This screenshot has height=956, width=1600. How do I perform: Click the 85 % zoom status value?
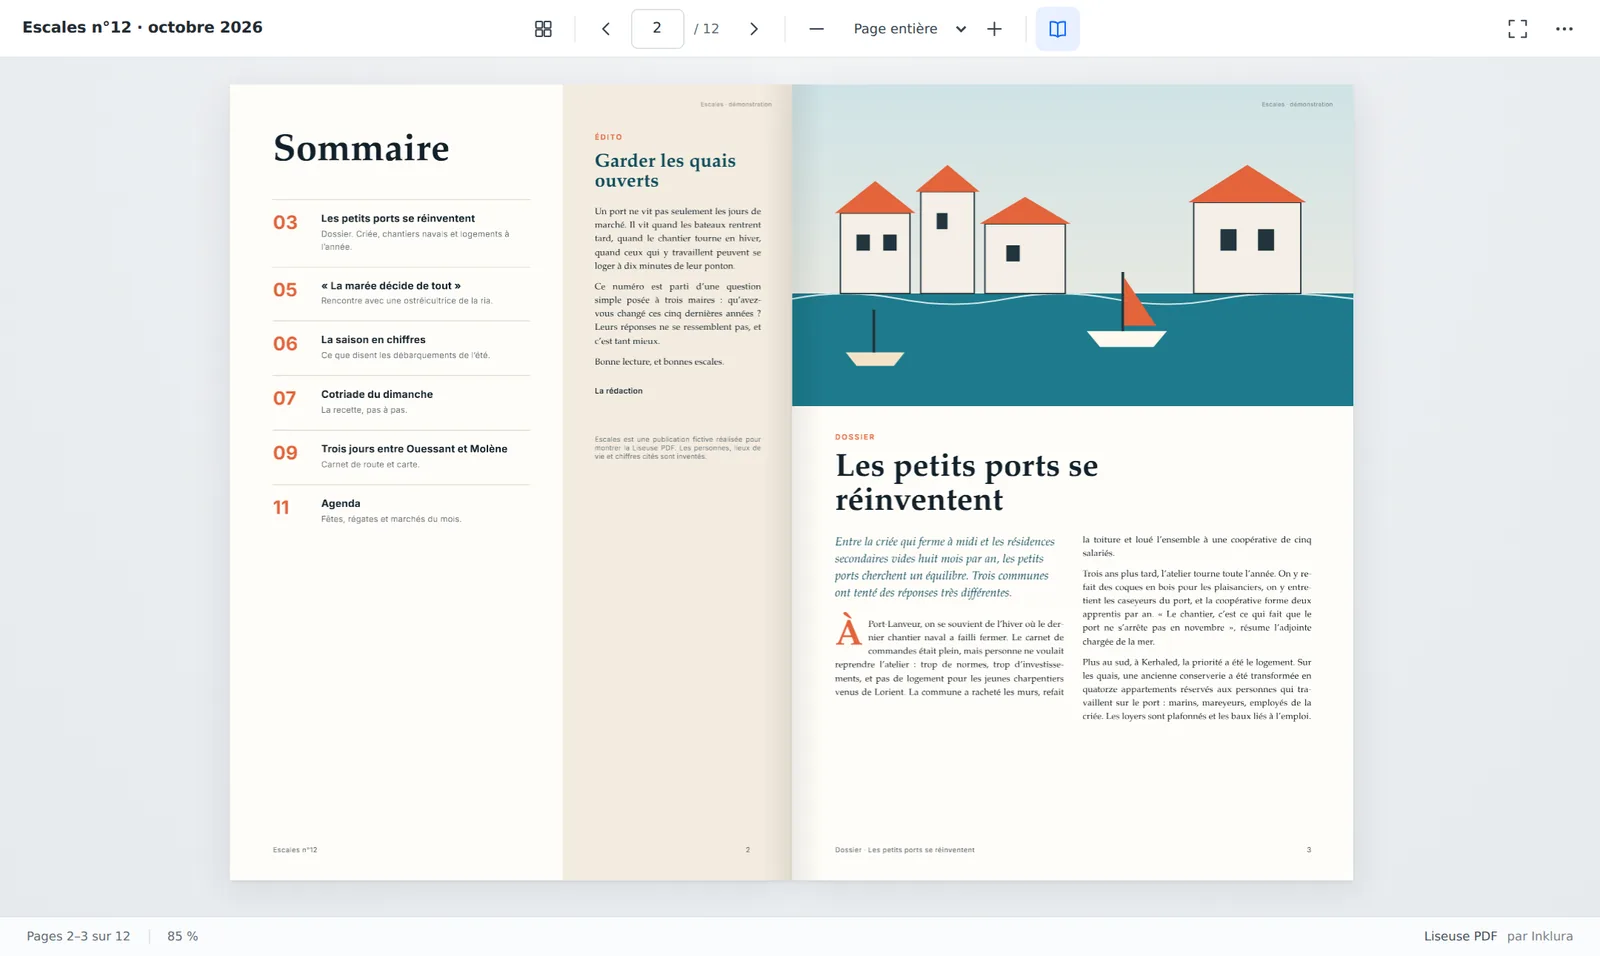pos(183,936)
